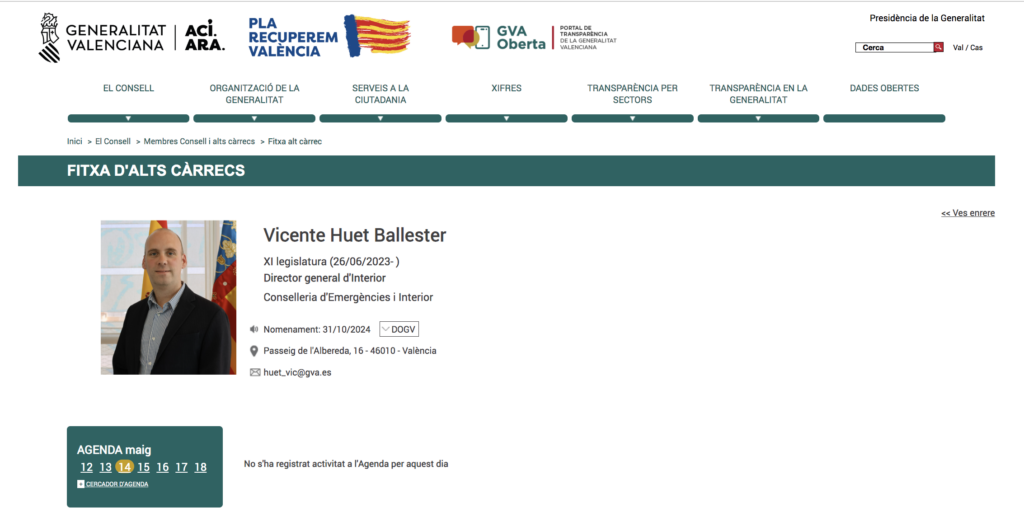Viewport: 1024px width, 517px height.
Task: Click the Membres Consell i alts càrrecs breadcrumb
Action: (199, 141)
